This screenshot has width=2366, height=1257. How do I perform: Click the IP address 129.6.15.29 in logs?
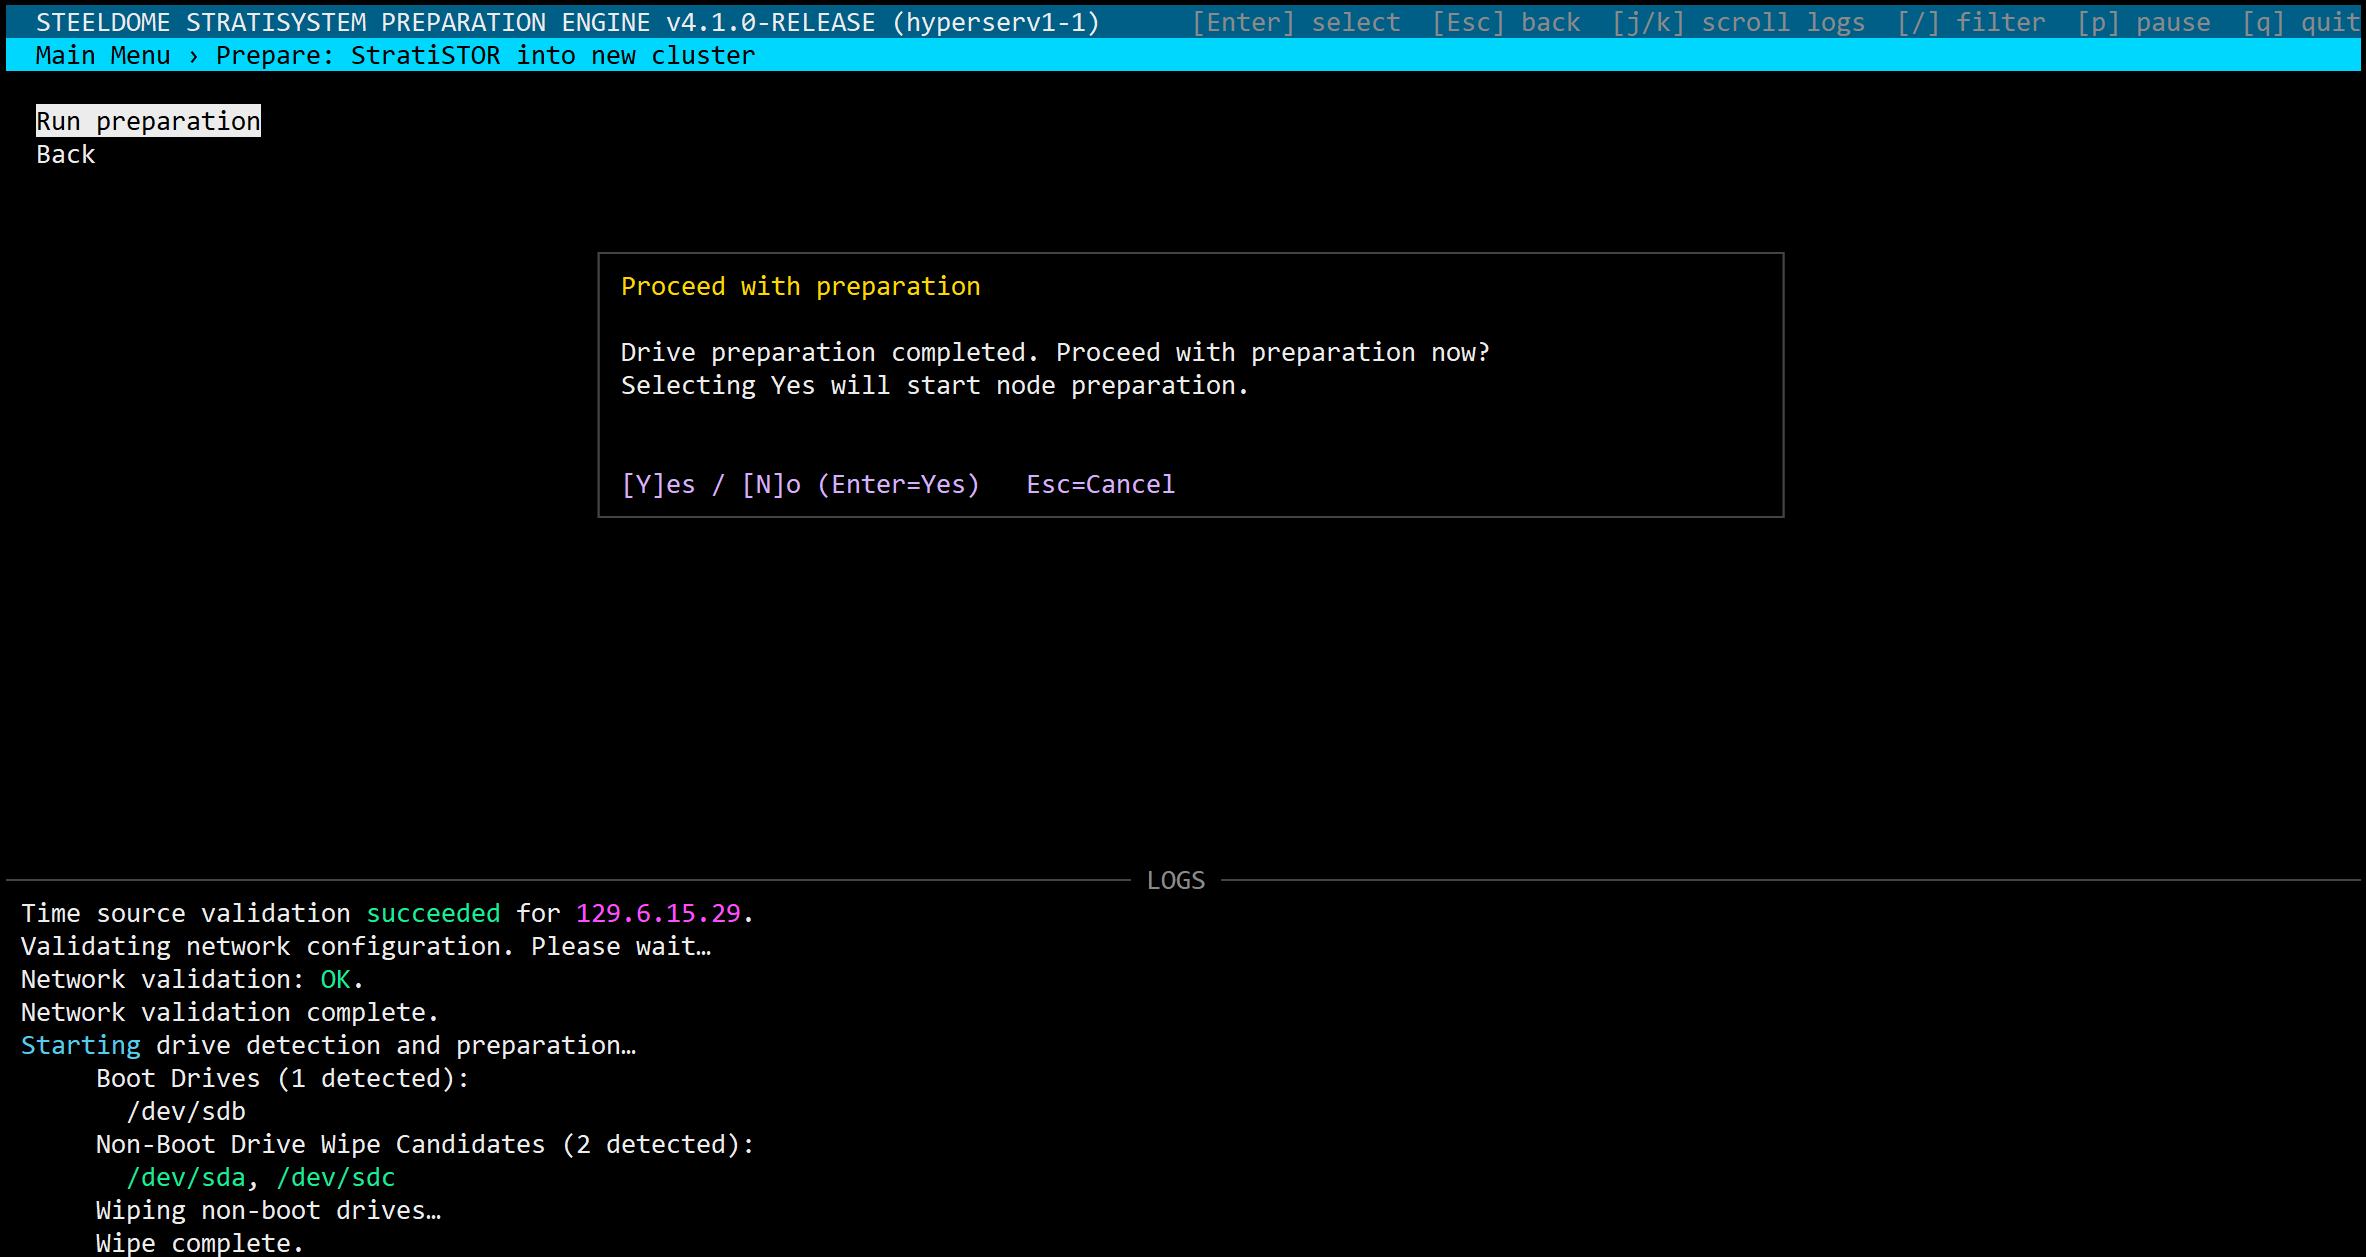point(658,914)
